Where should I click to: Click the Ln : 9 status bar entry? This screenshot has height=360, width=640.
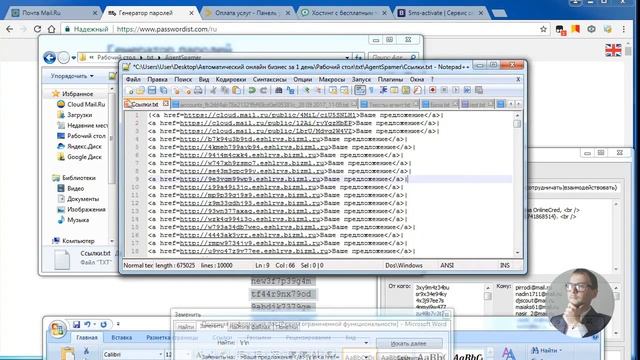tap(262, 265)
